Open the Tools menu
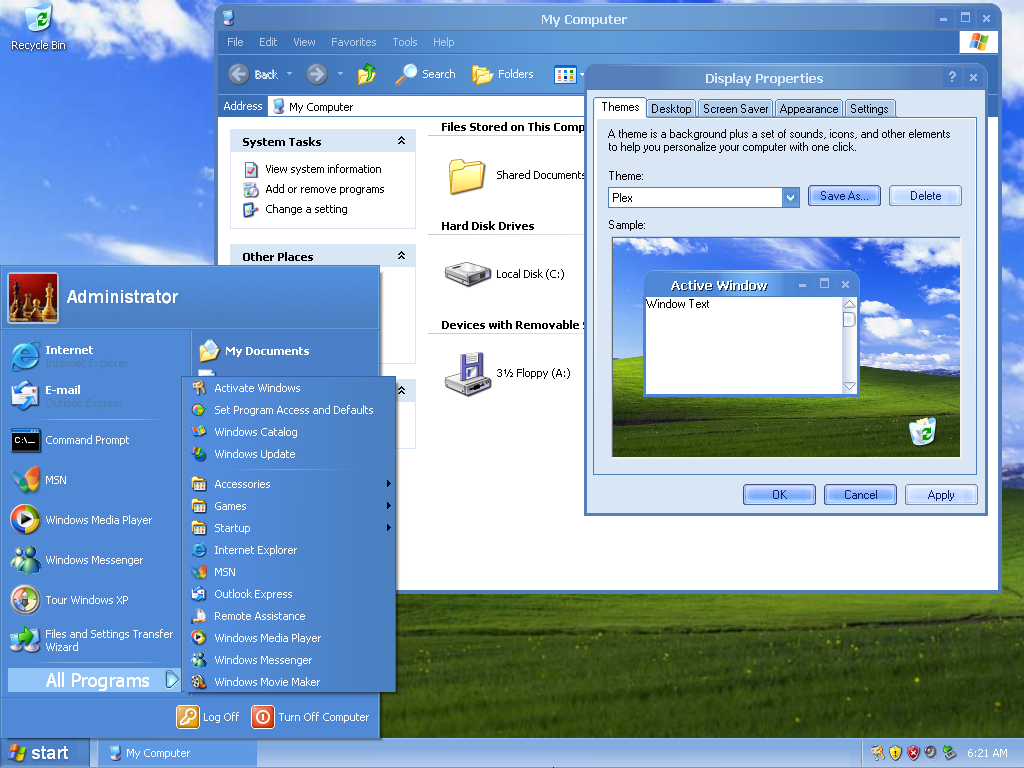This screenshot has height=768, width=1024. 404,42
